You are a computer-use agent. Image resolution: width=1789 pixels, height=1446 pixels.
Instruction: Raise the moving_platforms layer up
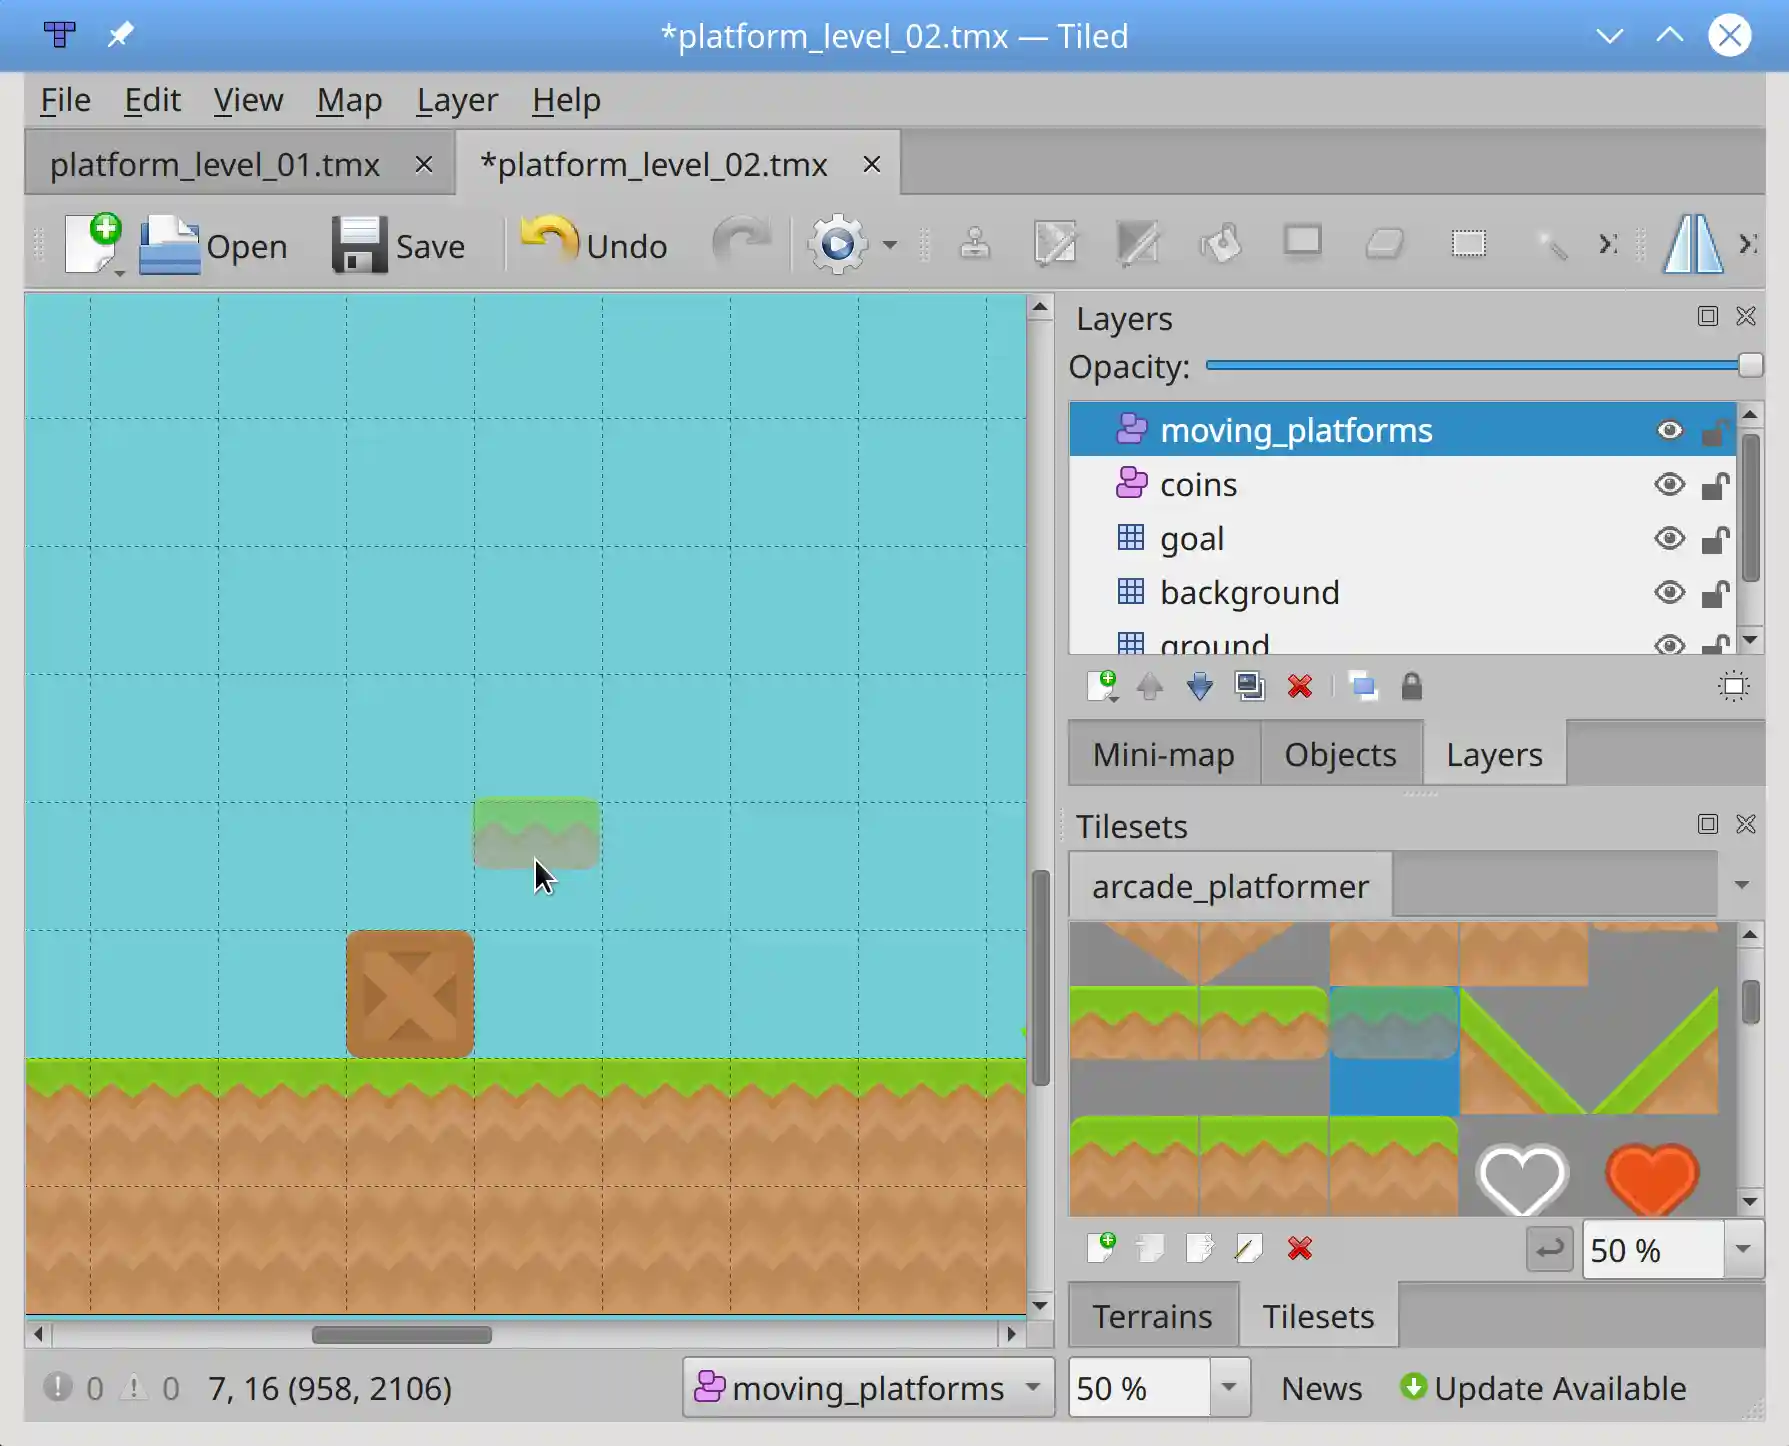click(1150, 687)
